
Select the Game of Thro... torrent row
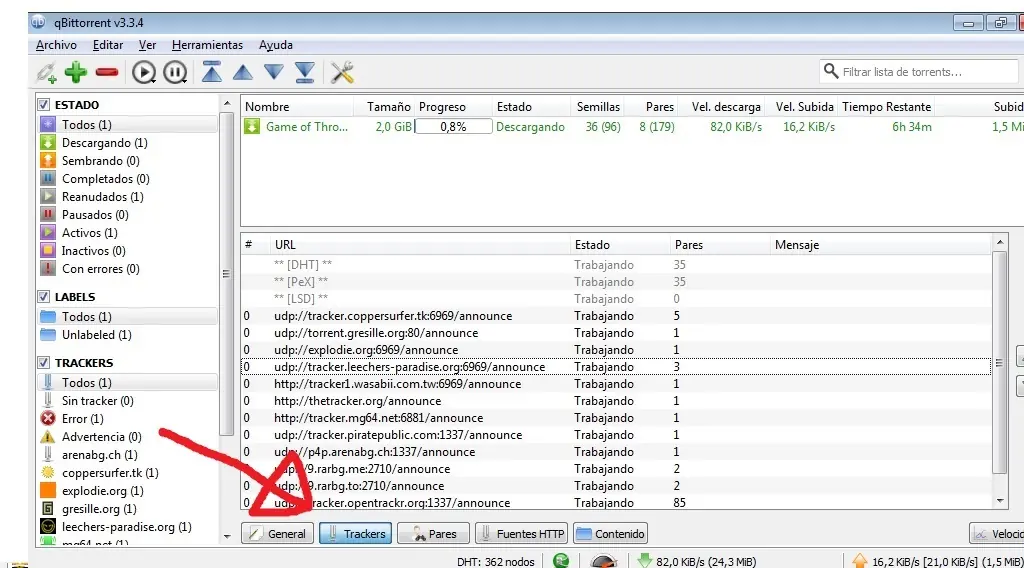pos(630,127)
